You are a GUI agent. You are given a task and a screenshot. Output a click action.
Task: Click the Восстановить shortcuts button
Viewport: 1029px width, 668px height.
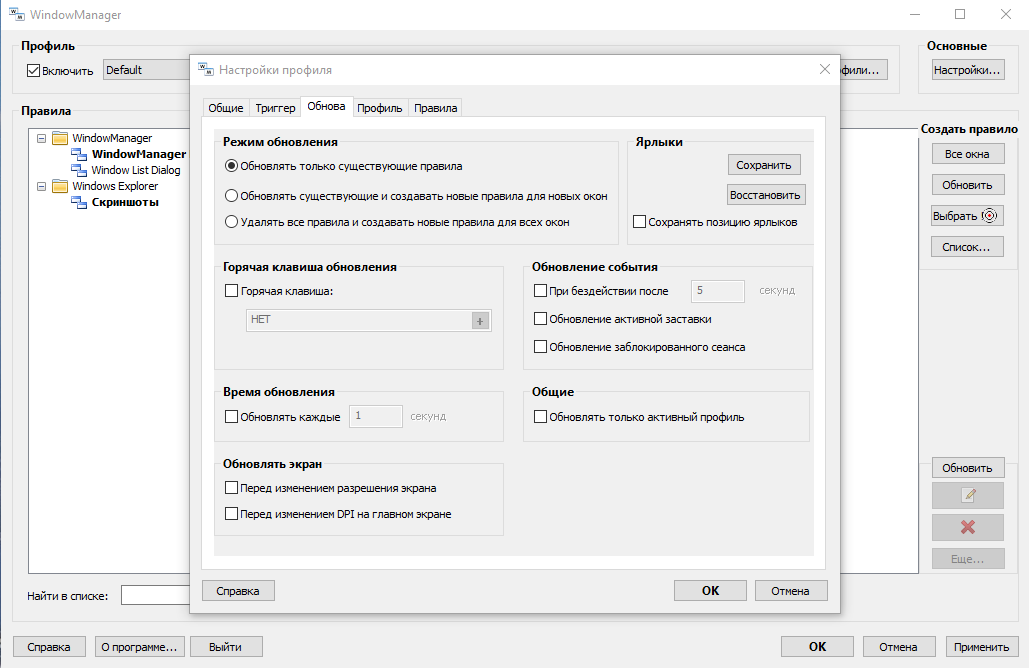pyautogui.click(x=765, y=195)
